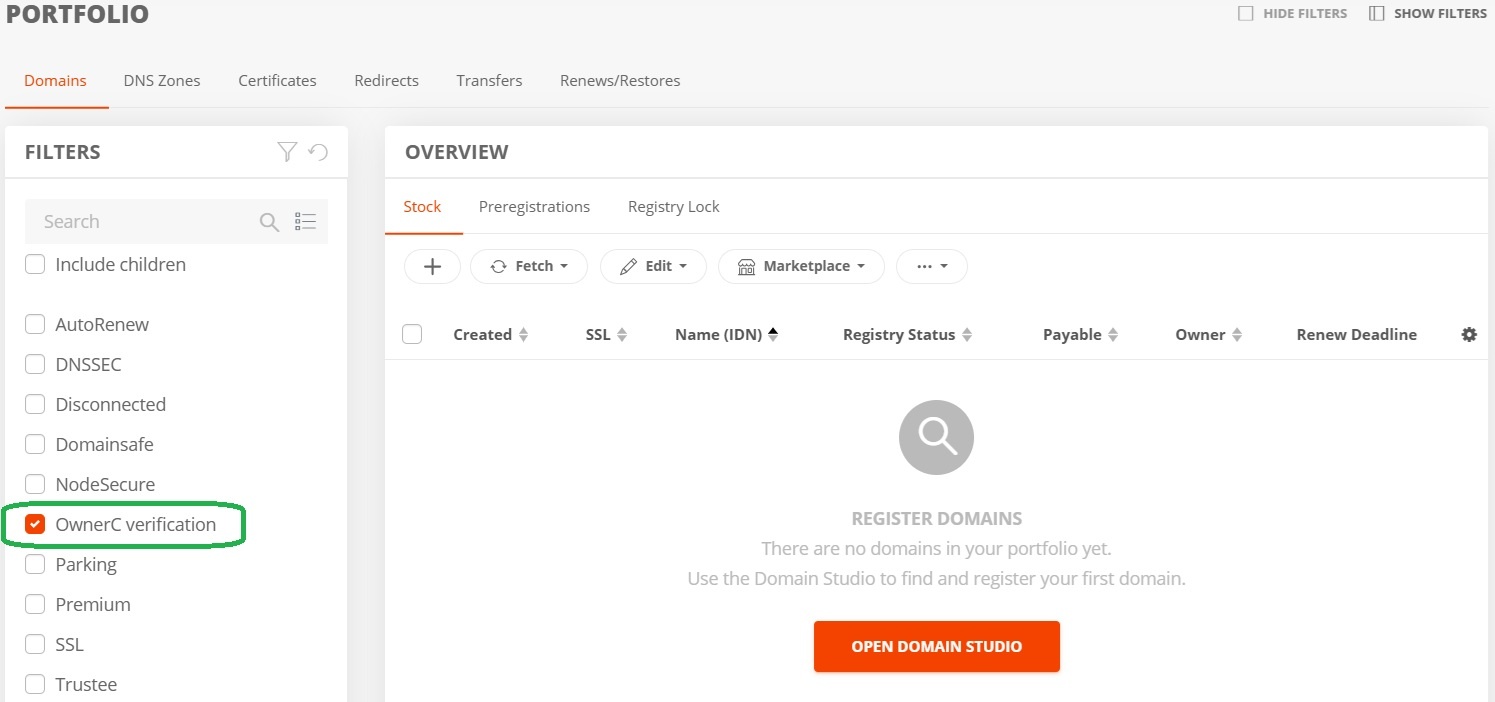Check the Domainsafe filter
This screenshot has height=702, width=1495.
pos(35,445)
